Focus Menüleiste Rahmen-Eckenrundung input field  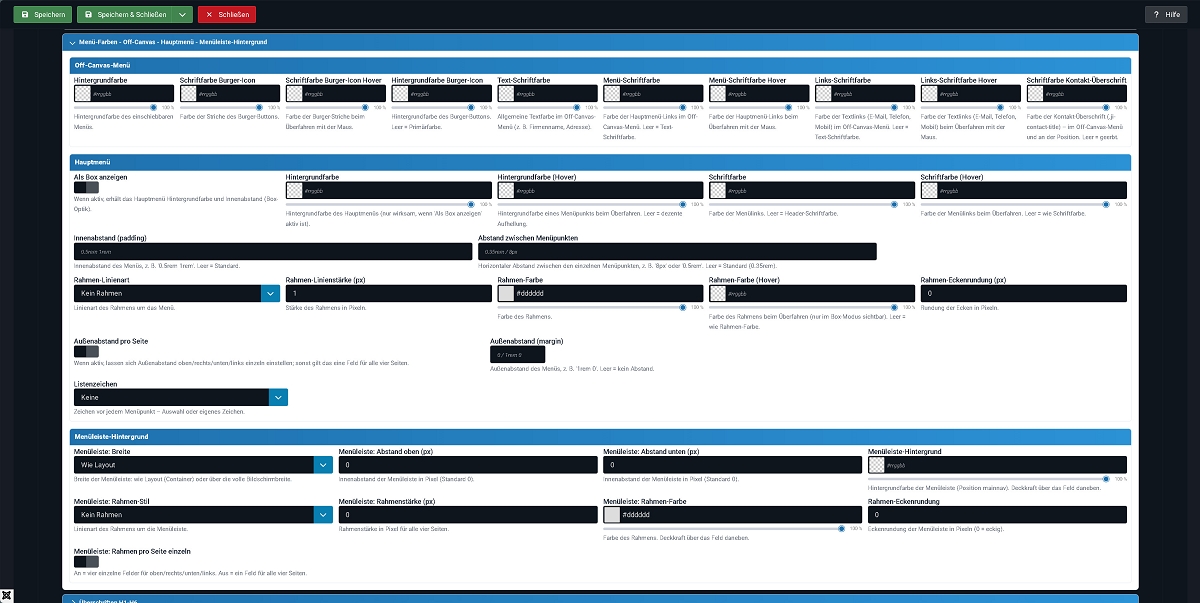click(997, 515)
